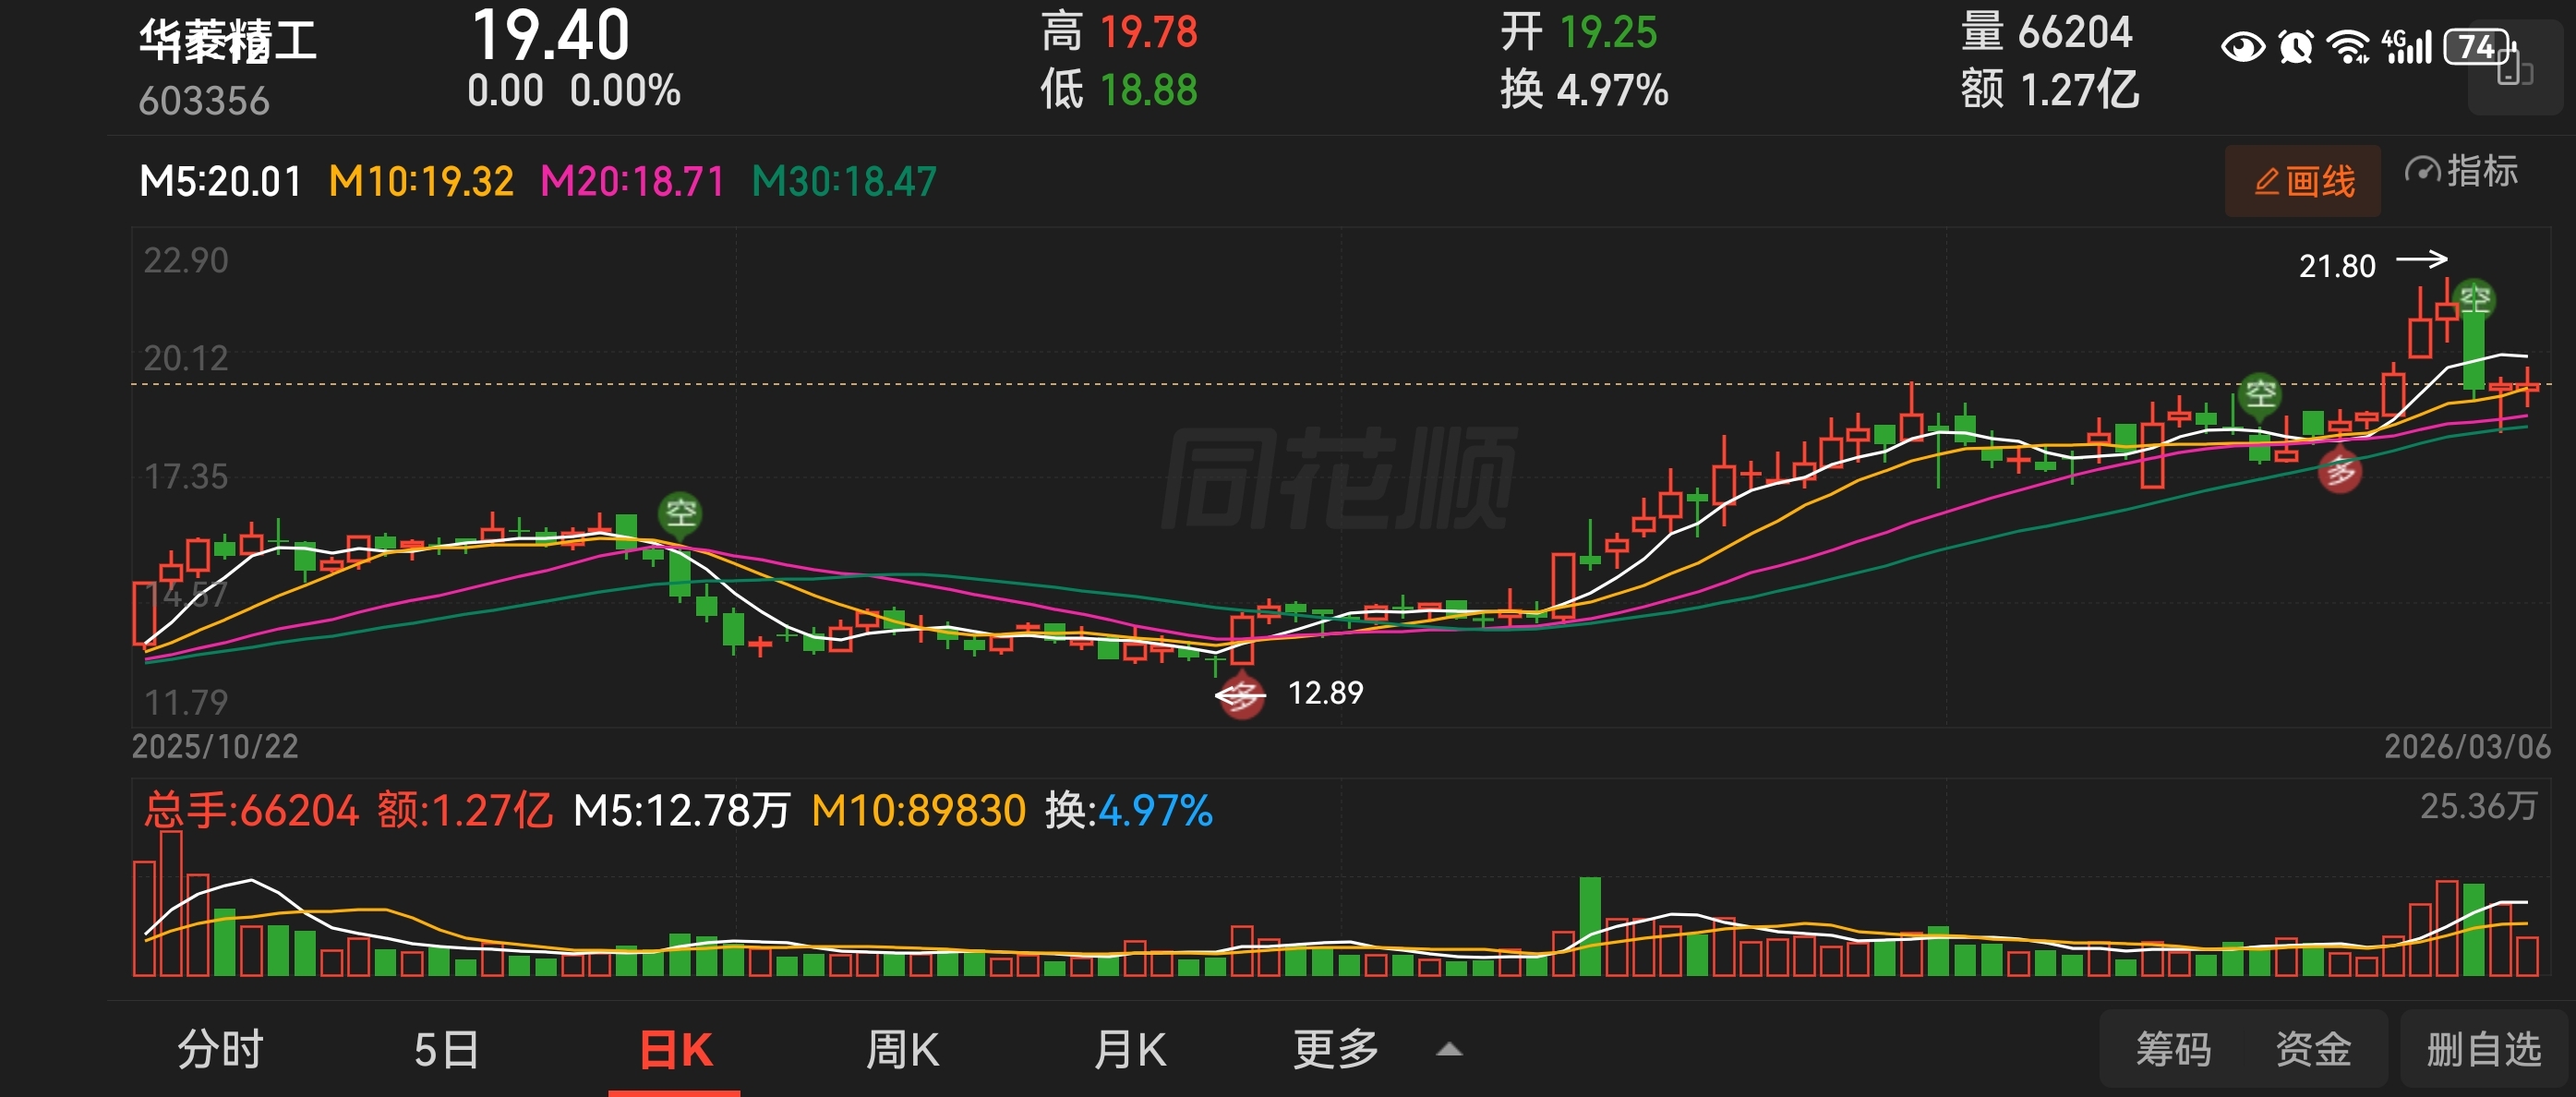Tap the 总手 volume indicator header
Image resolution: width=2576 pixels, height=1097 pixels.
[x=250, y=810]
